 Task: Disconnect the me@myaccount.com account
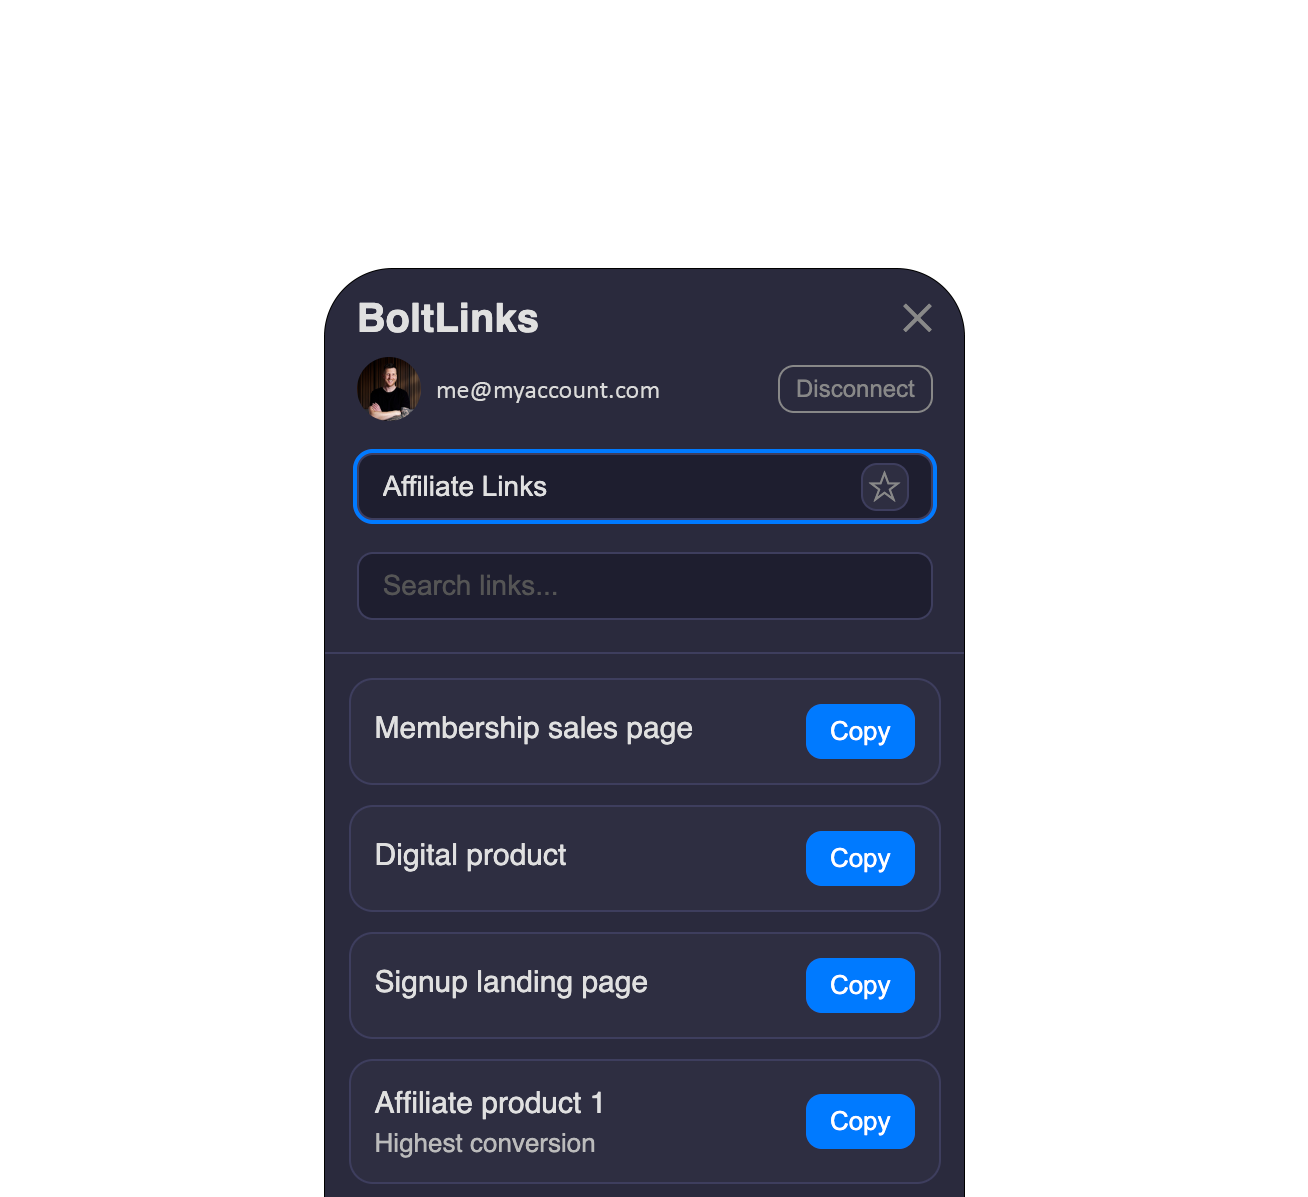pyautogui.click(x=855, y=389)
